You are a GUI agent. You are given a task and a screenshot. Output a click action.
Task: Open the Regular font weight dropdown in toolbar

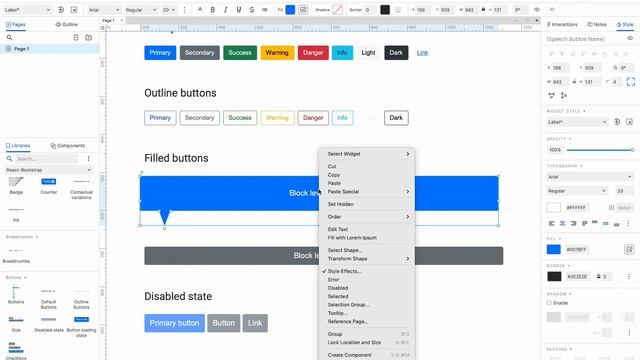[140, 9]
